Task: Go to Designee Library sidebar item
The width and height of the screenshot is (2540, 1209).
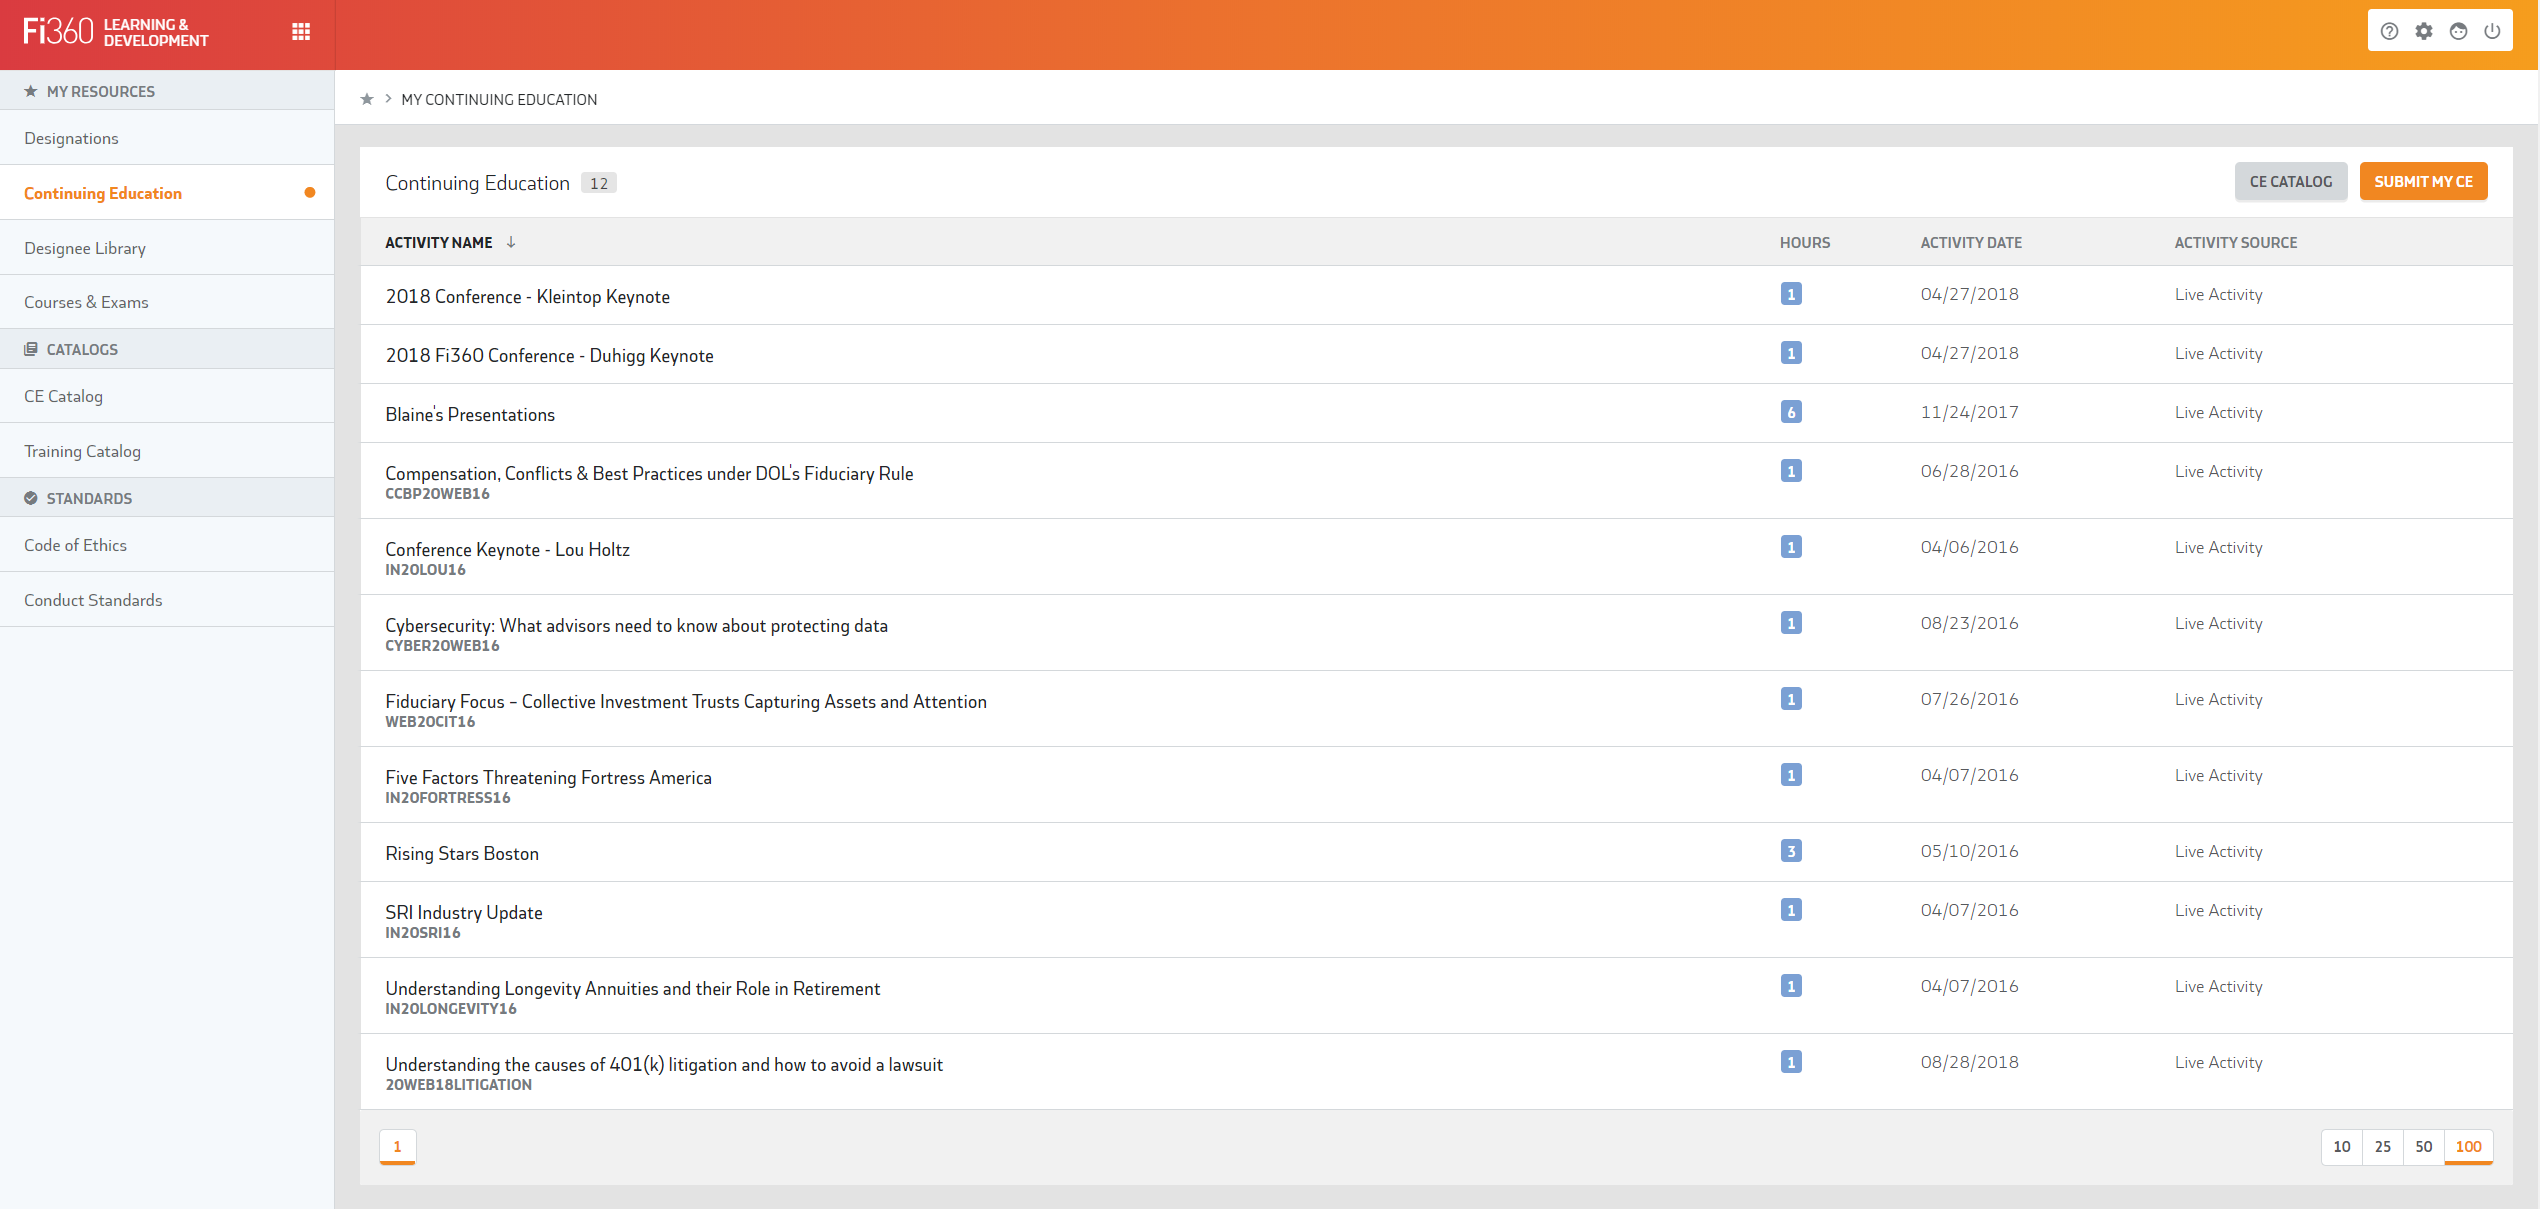Action: pyautogui.click(x=85, y=248)
